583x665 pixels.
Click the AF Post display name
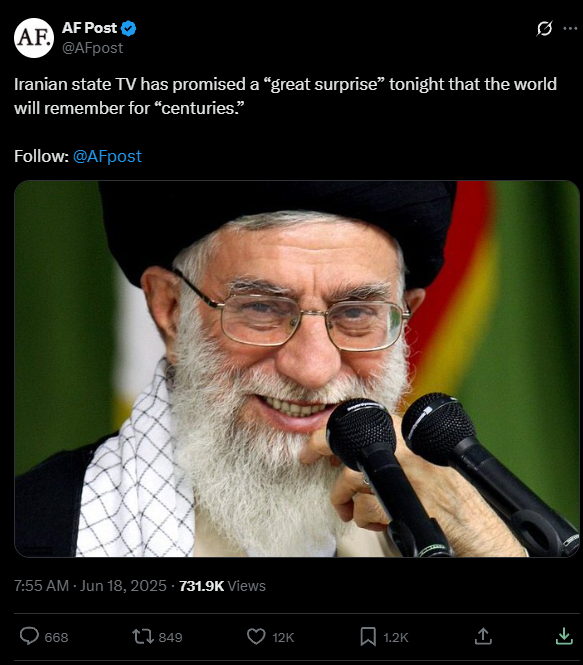(89, 28)
